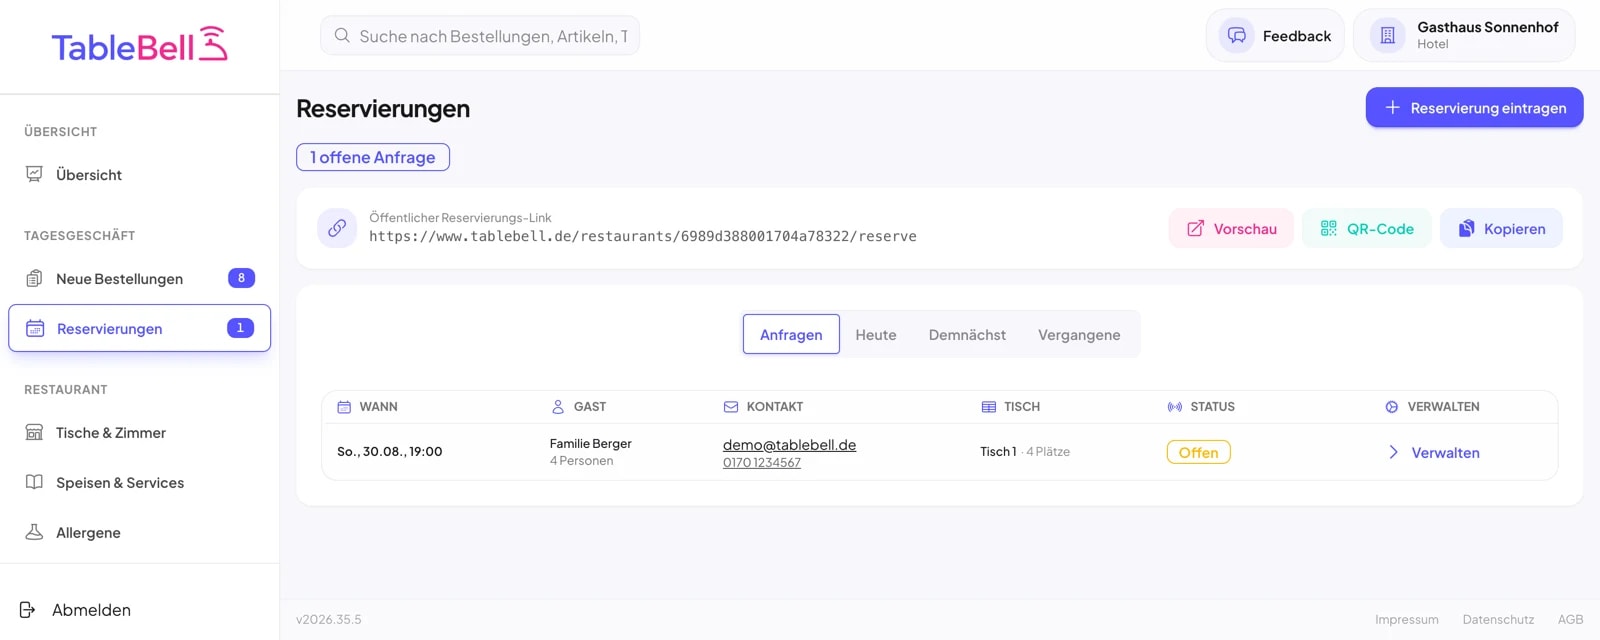Log out with Abmelden
The width and height of the screenshot is (1600, 640).
point(75,610)
